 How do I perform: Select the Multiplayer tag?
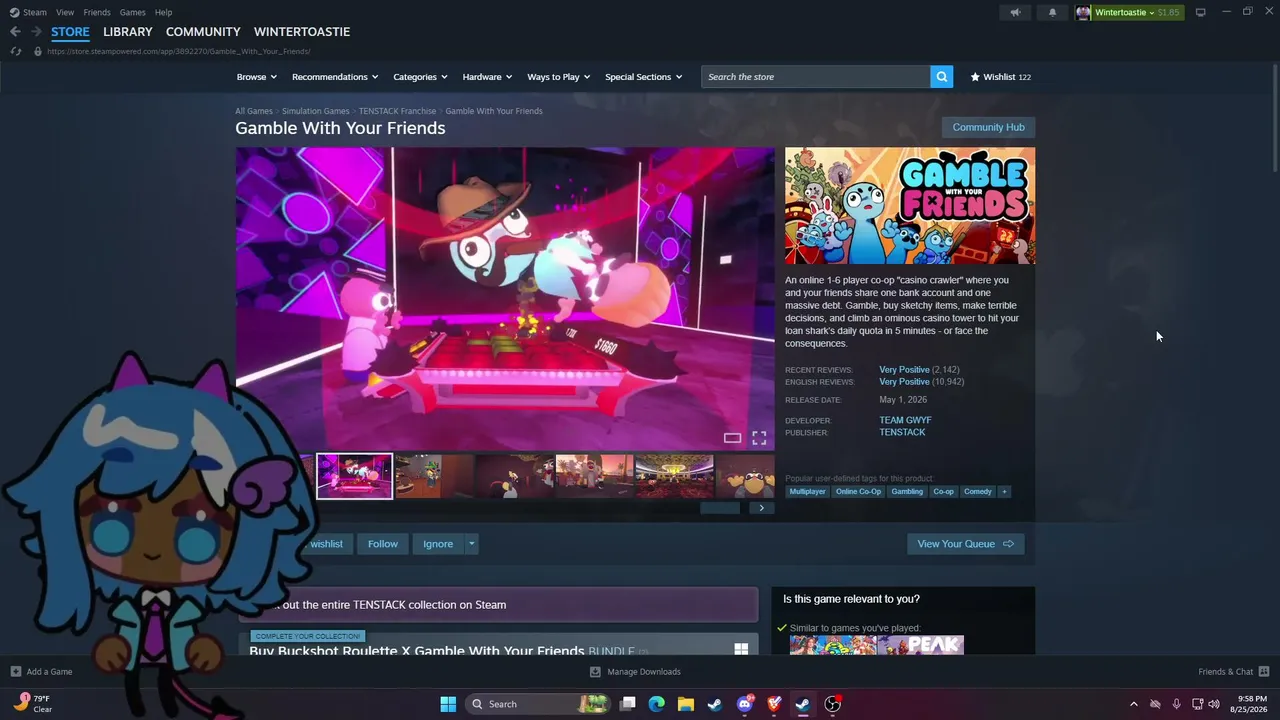pos(808,492)
